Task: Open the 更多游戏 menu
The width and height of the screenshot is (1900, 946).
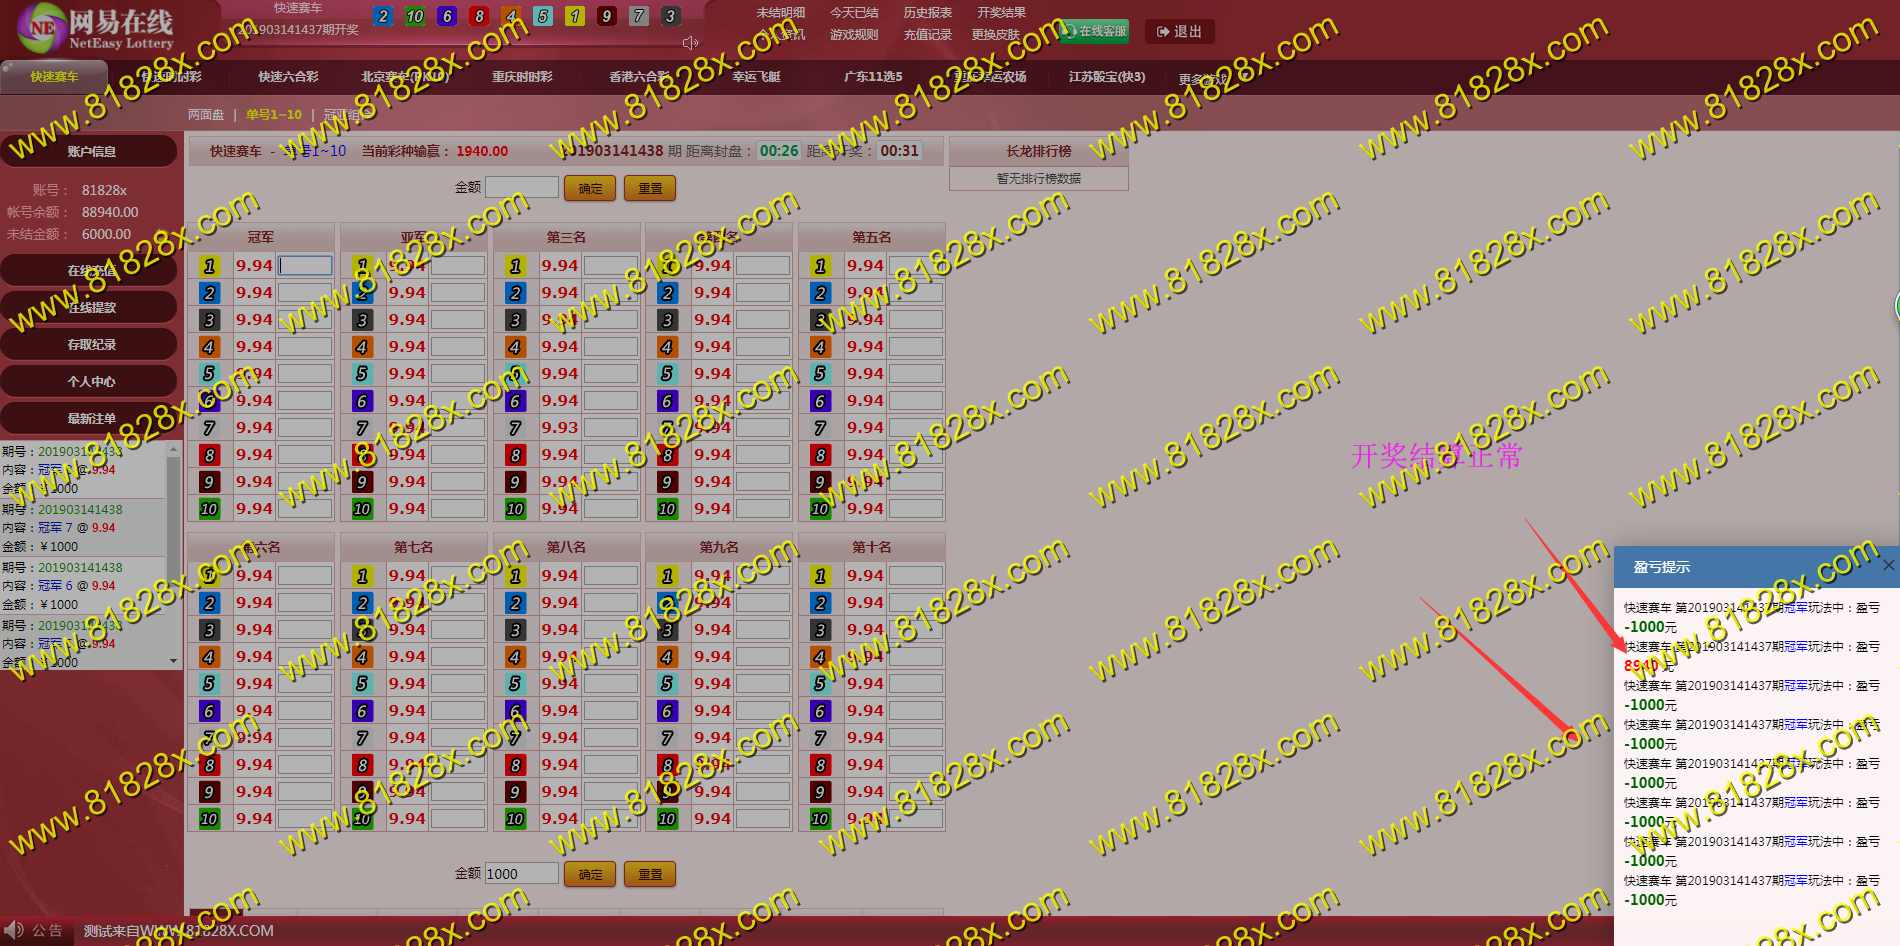Action: click(1202, 78)
